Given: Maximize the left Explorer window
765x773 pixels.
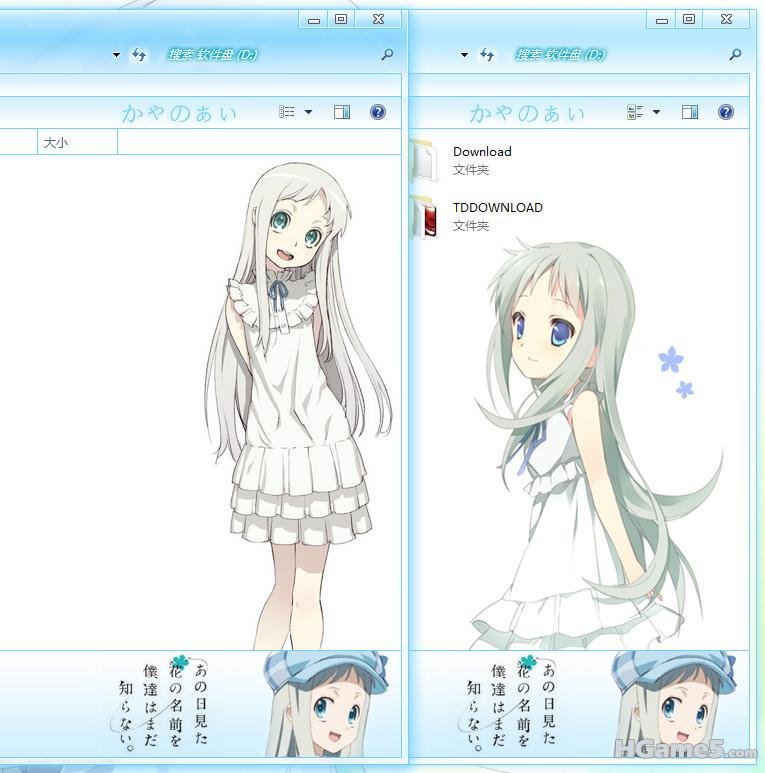Looking at the screenshot, I should (341, 19).
